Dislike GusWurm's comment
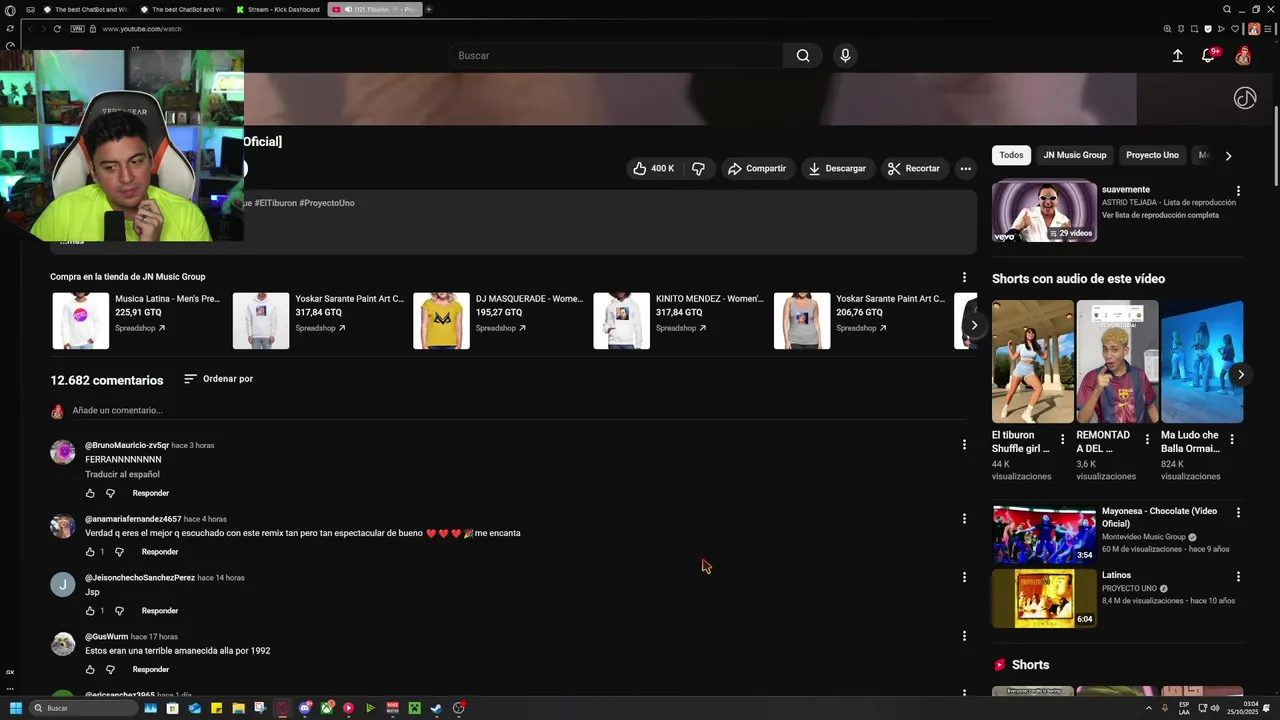Screen dimensions: 1280x720 click(x=110, y=670)
